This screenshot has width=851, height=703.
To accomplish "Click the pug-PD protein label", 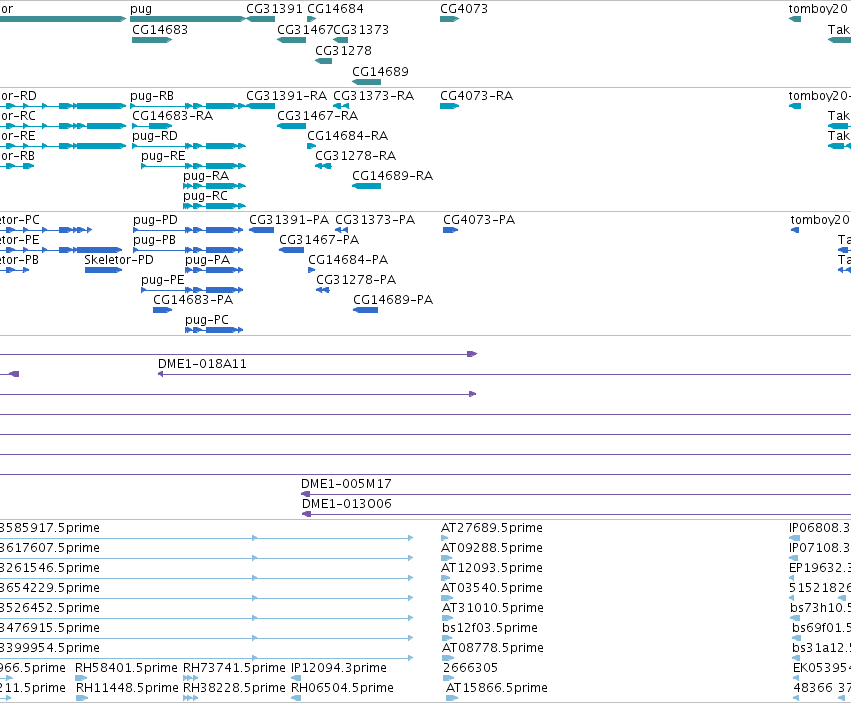I will 155,220.
